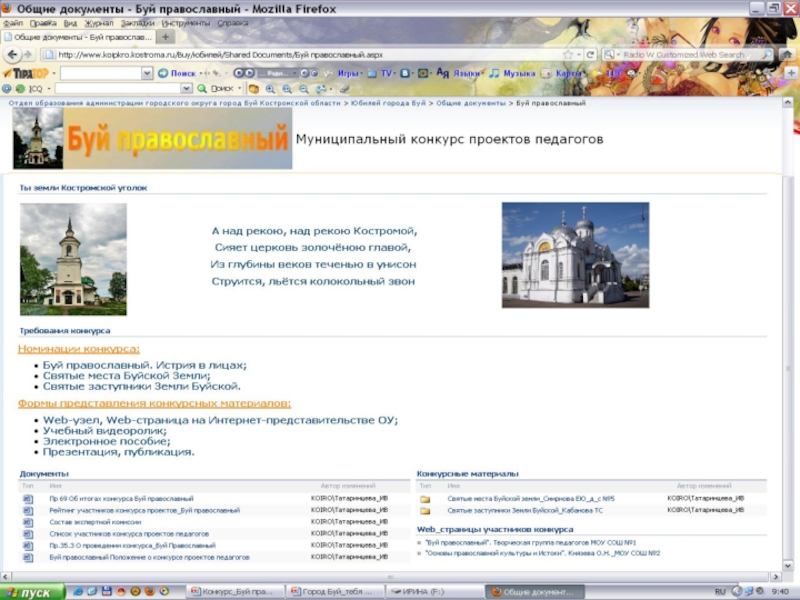Click the ICQ flower icon
This screenshot has width=800, height=600.
pyautogui.click(x=20, y=88)
